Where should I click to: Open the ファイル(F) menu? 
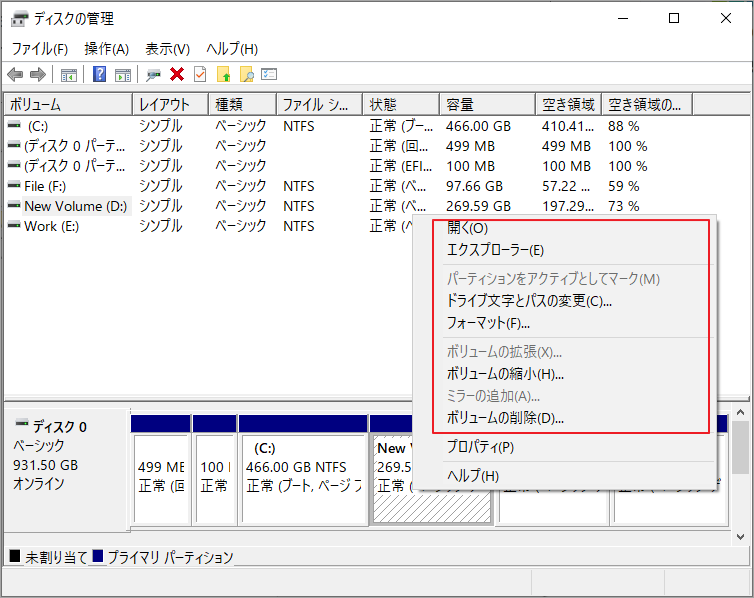(39, 49)
